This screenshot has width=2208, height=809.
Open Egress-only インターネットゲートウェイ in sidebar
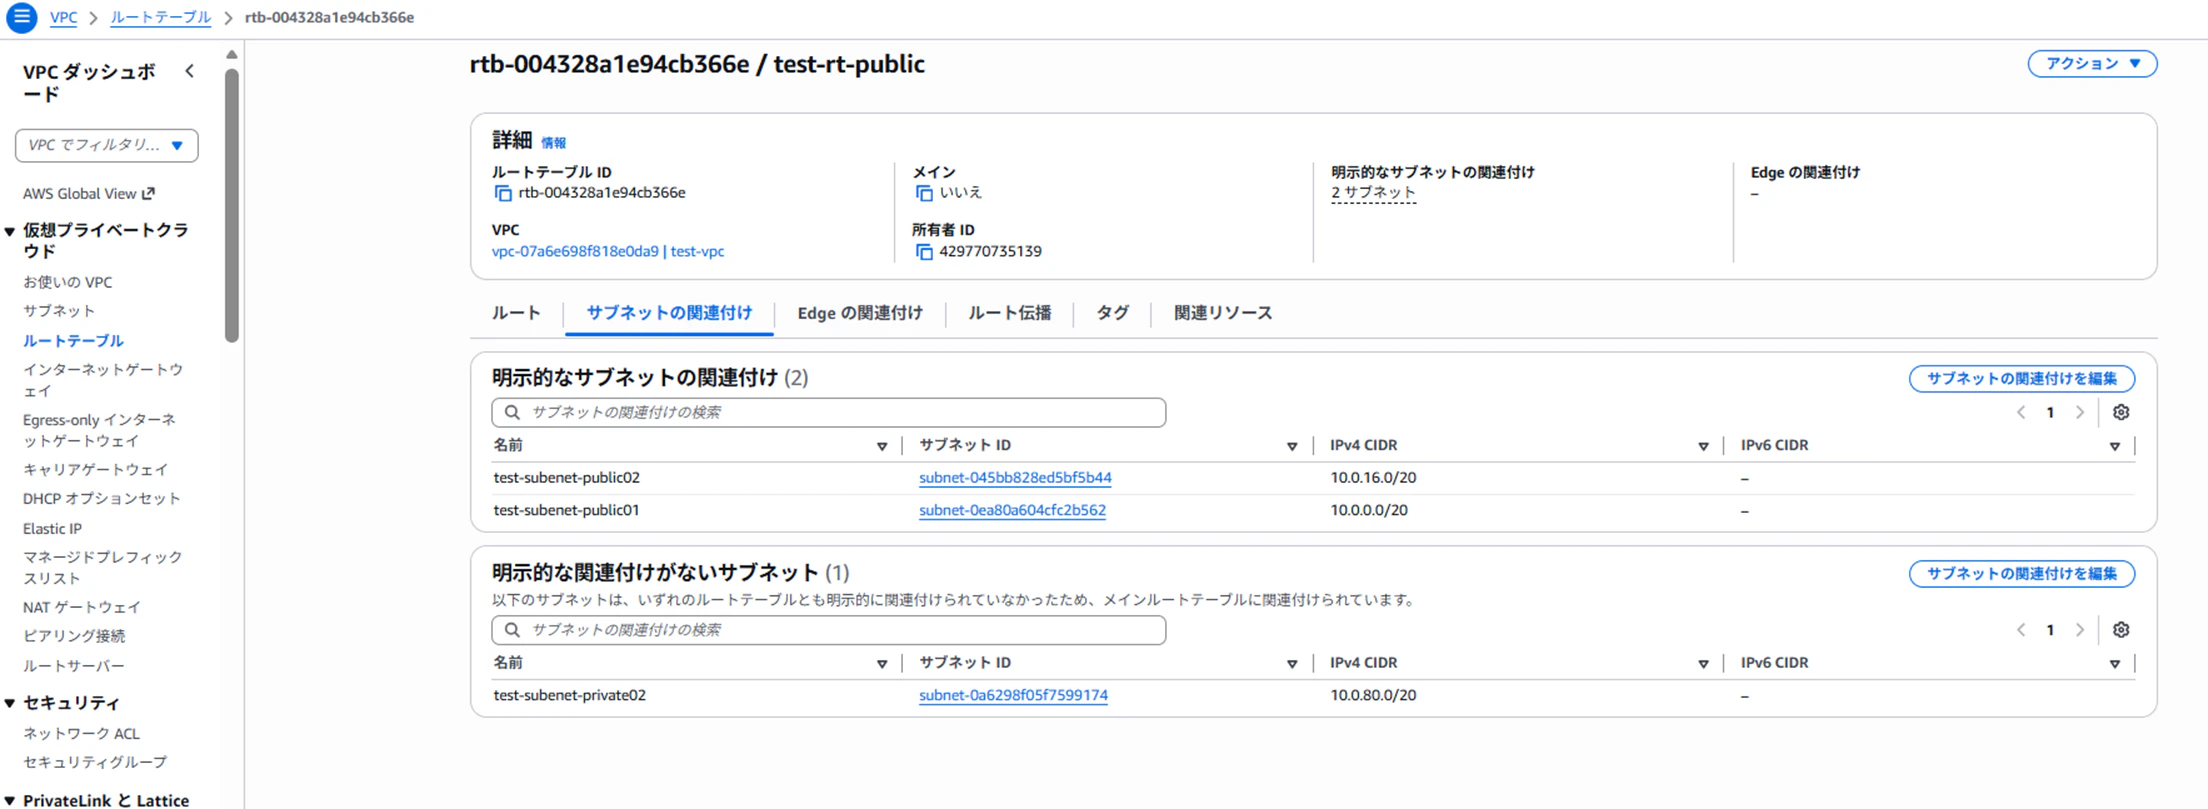click(x=99, y=430)
